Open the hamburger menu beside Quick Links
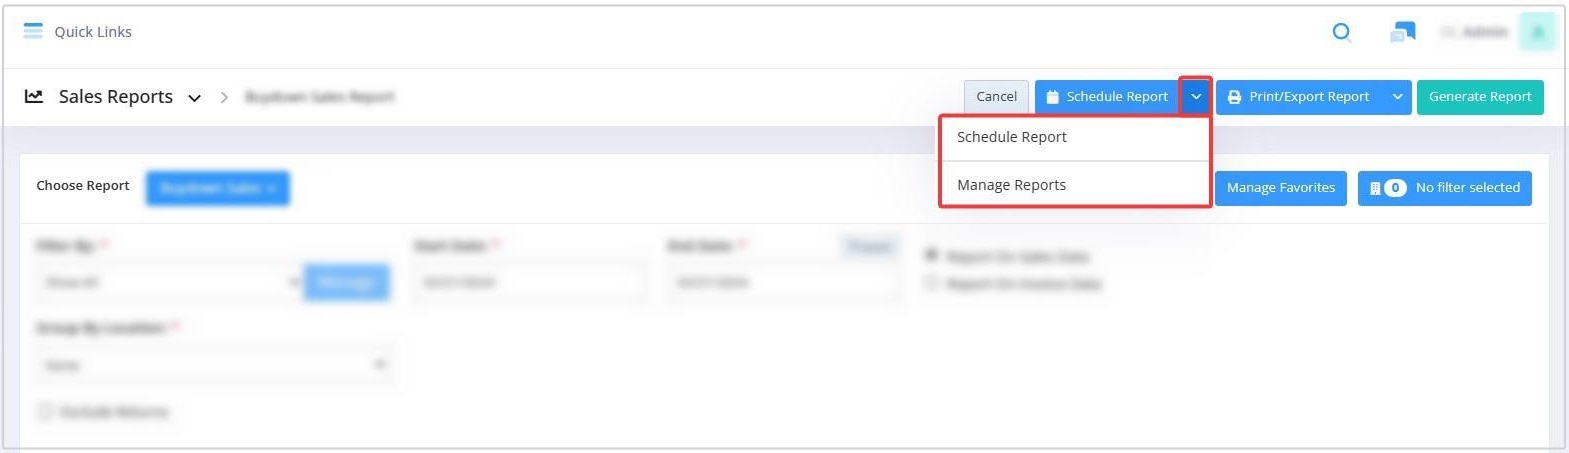Screen dimensions: 1569x453 click(x=33, y=31)
